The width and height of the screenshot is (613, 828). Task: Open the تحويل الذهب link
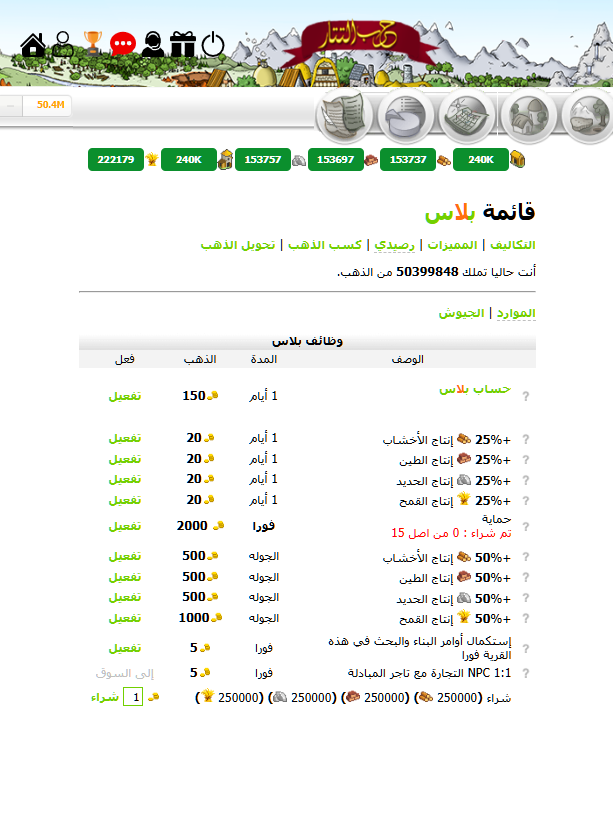[x=238, y=245]
